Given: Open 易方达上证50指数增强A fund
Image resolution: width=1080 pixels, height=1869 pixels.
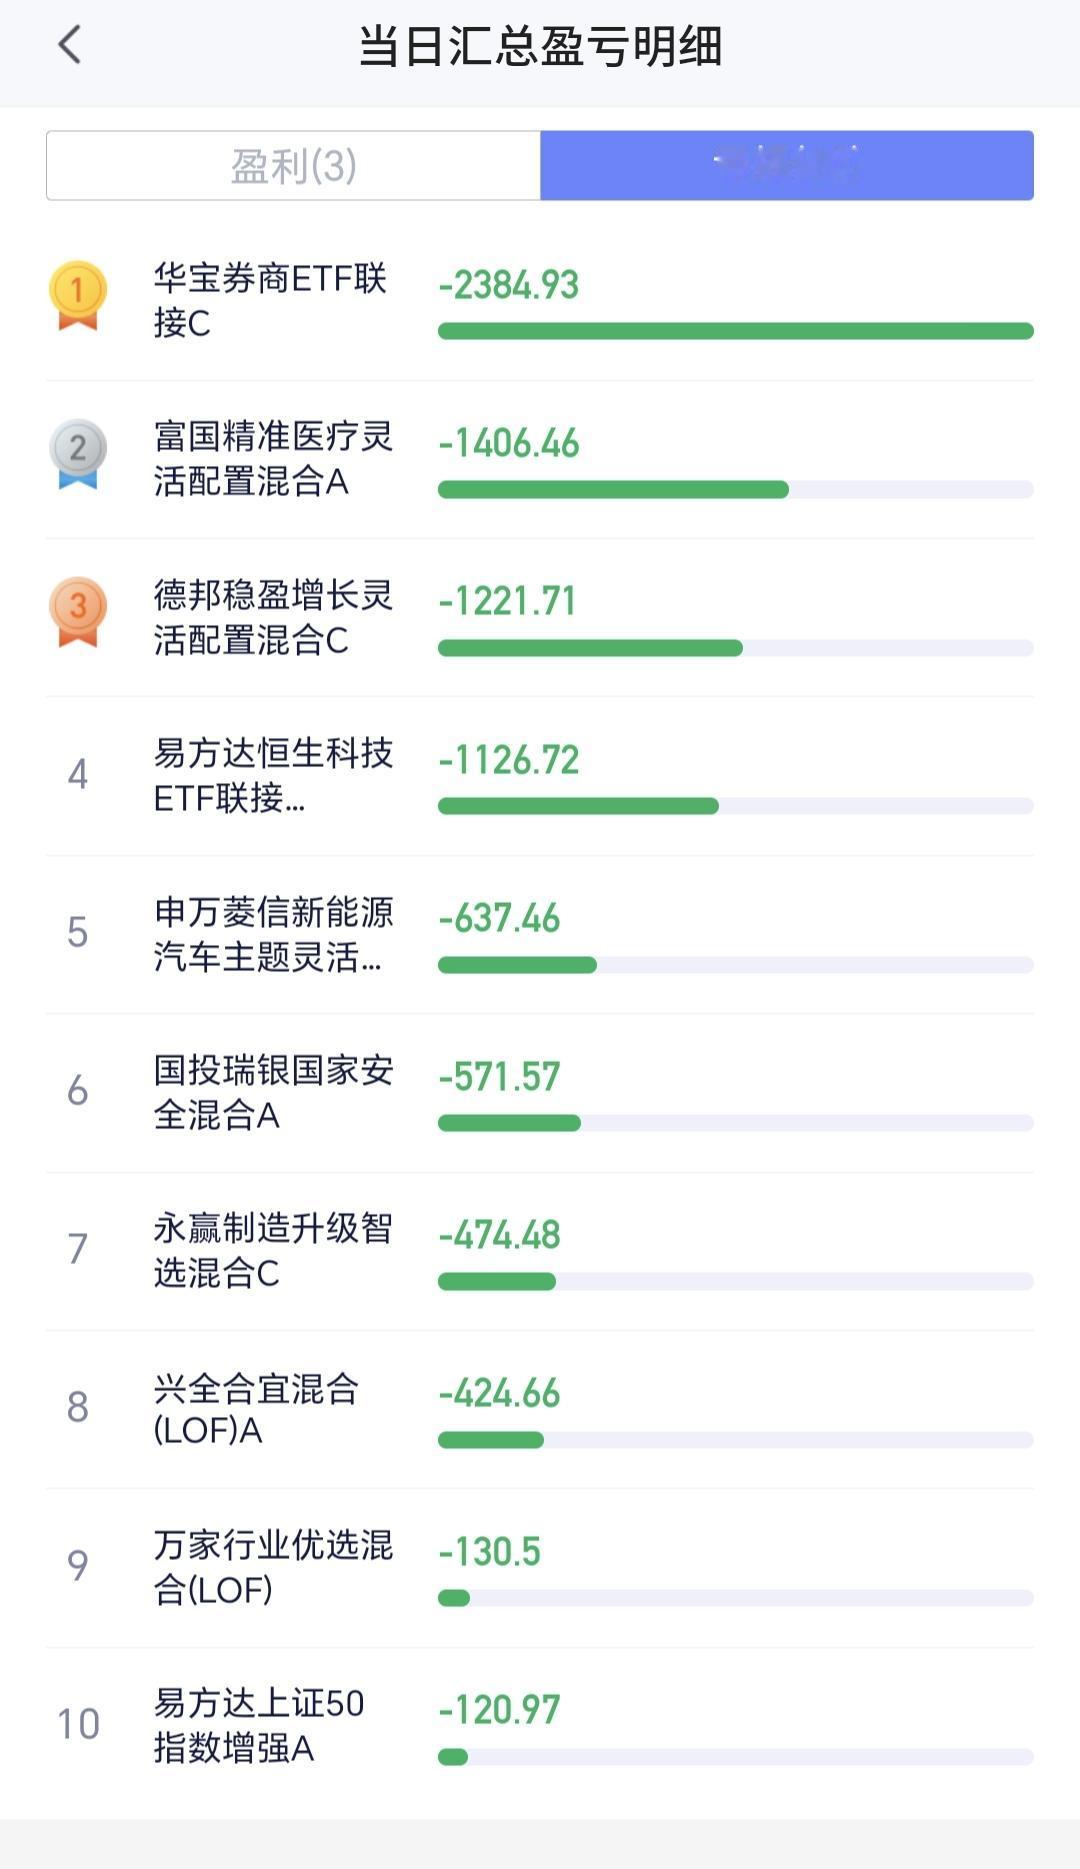Looking at the screenshot, I should (540, 1726).
